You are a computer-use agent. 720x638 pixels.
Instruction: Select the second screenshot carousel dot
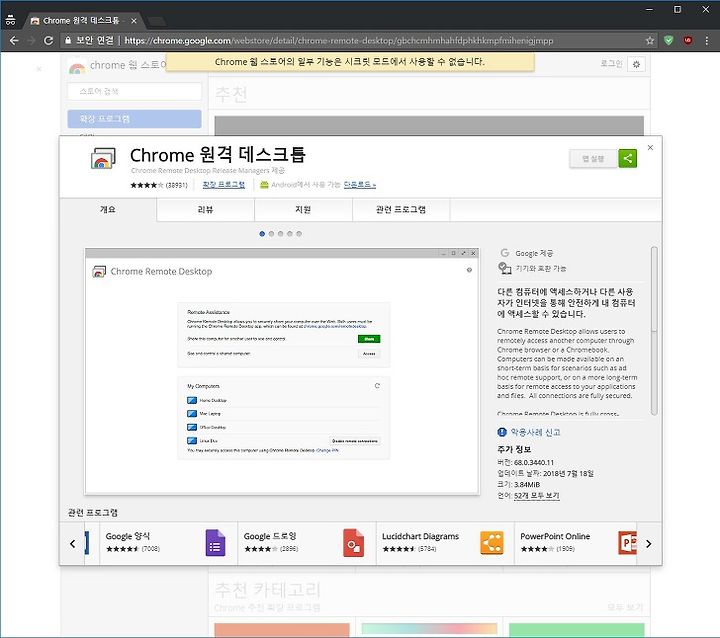[x=271, y=234]
